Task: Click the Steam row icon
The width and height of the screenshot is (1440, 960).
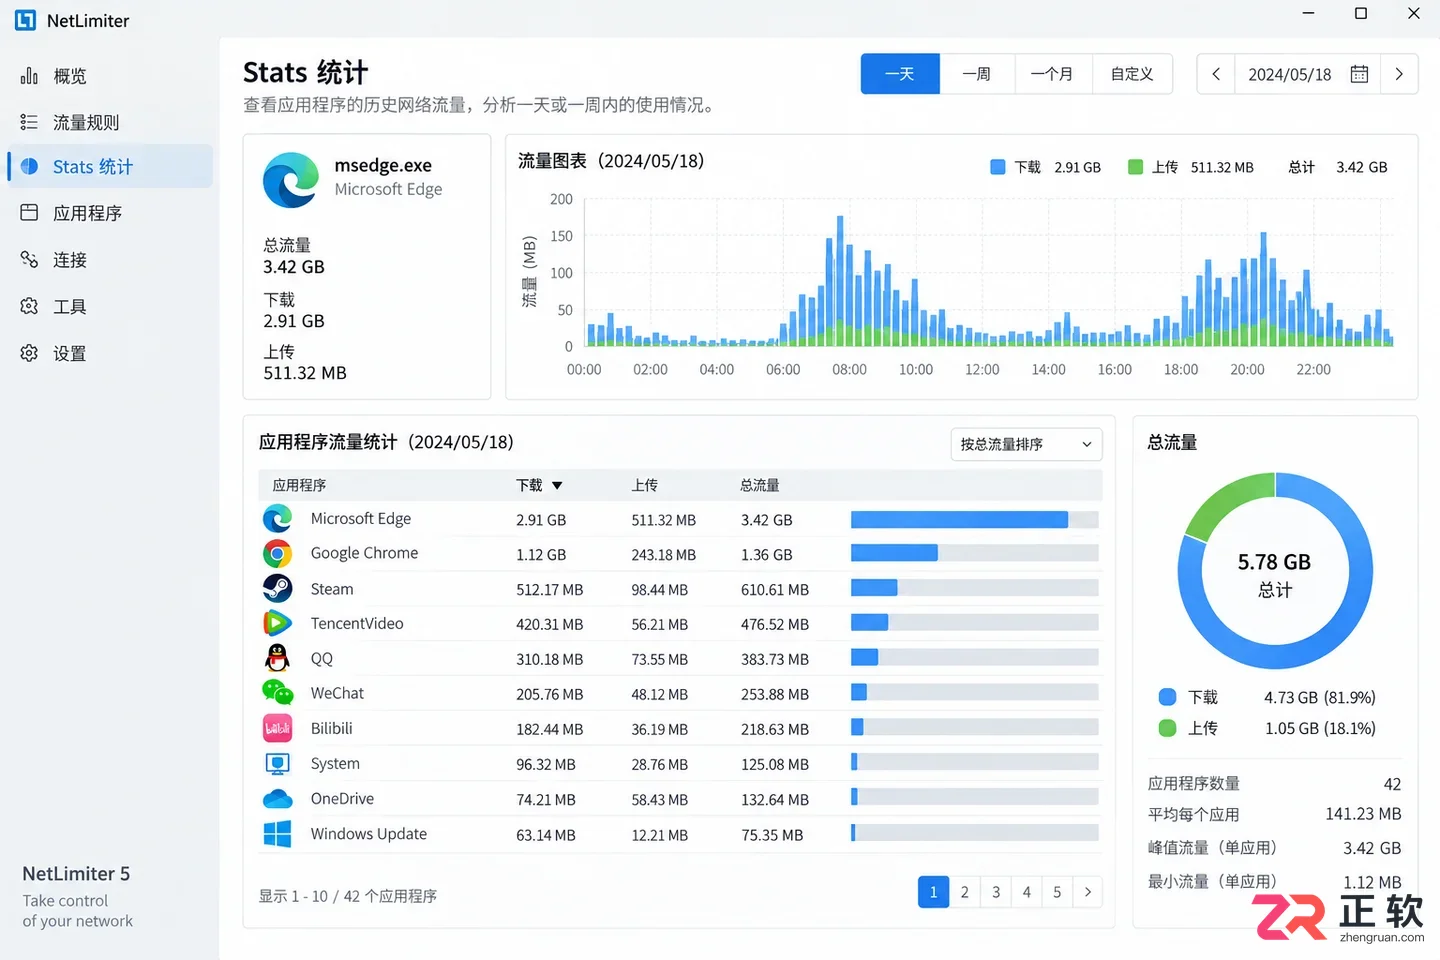Action: coord(277,588)
